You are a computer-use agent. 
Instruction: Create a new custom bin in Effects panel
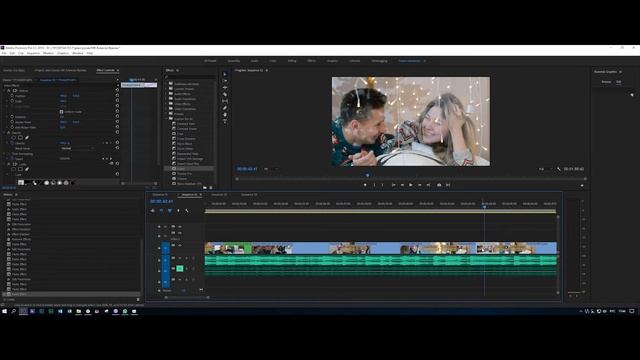pyautogui.click(x=205, y=187)
